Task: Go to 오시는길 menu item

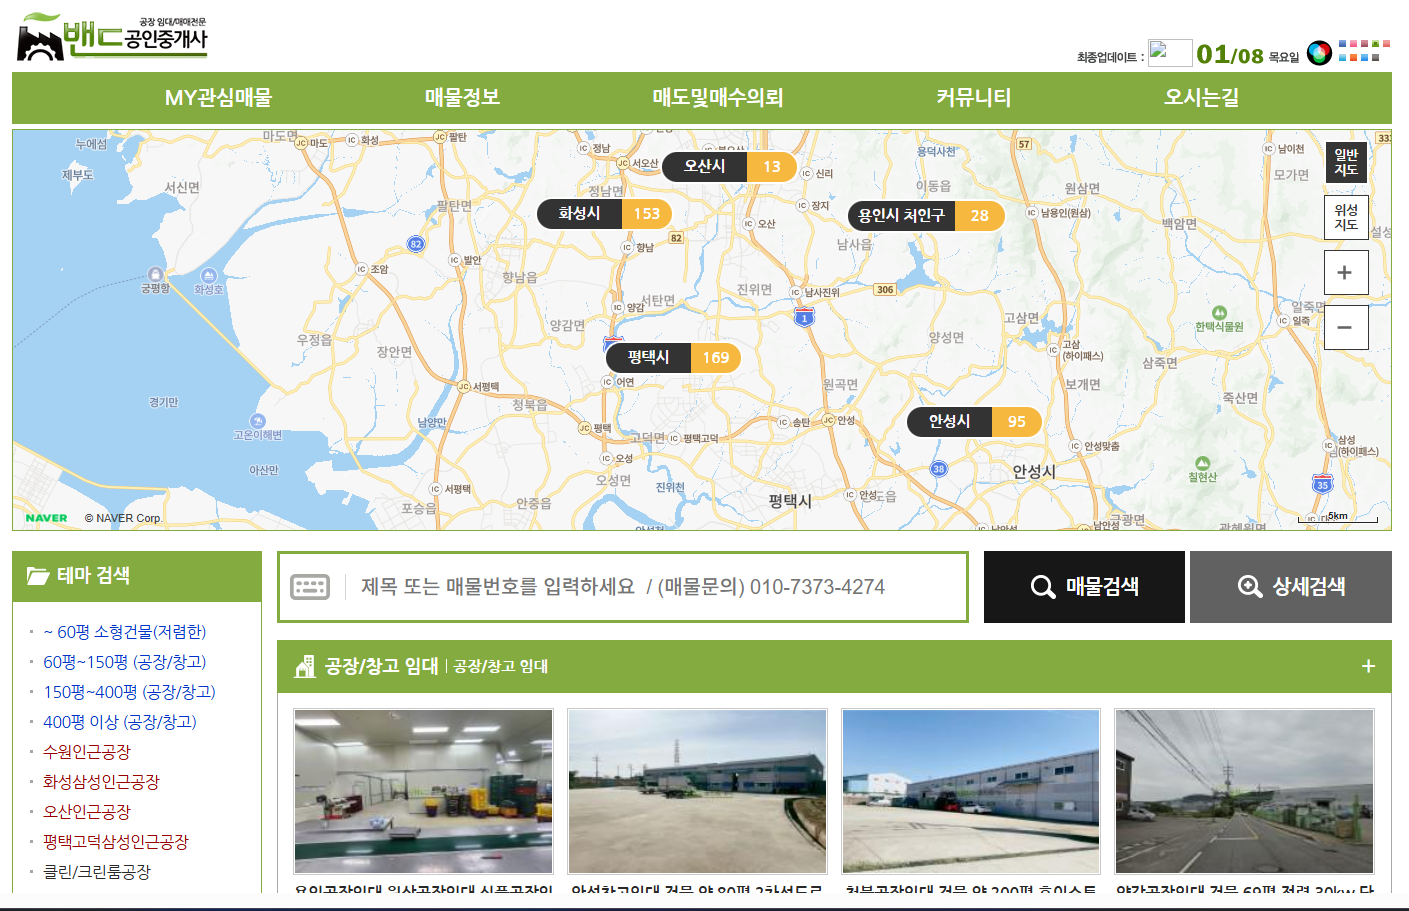Action: point(1201,98)
